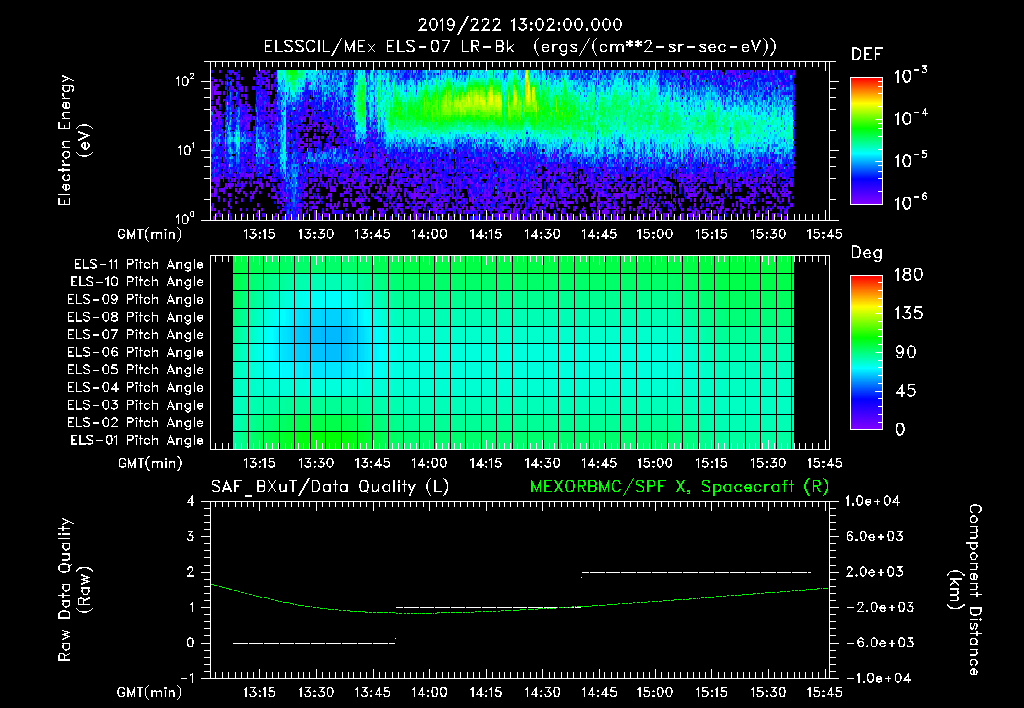Select the ELS-10 Pitch Angle row label
This screenshot has height=708, width=1024.
tap(137, 282)
